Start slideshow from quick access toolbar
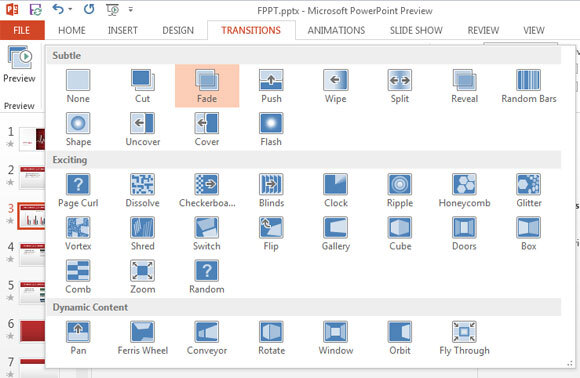The image size is (580, 378). [x=112, y=10]
